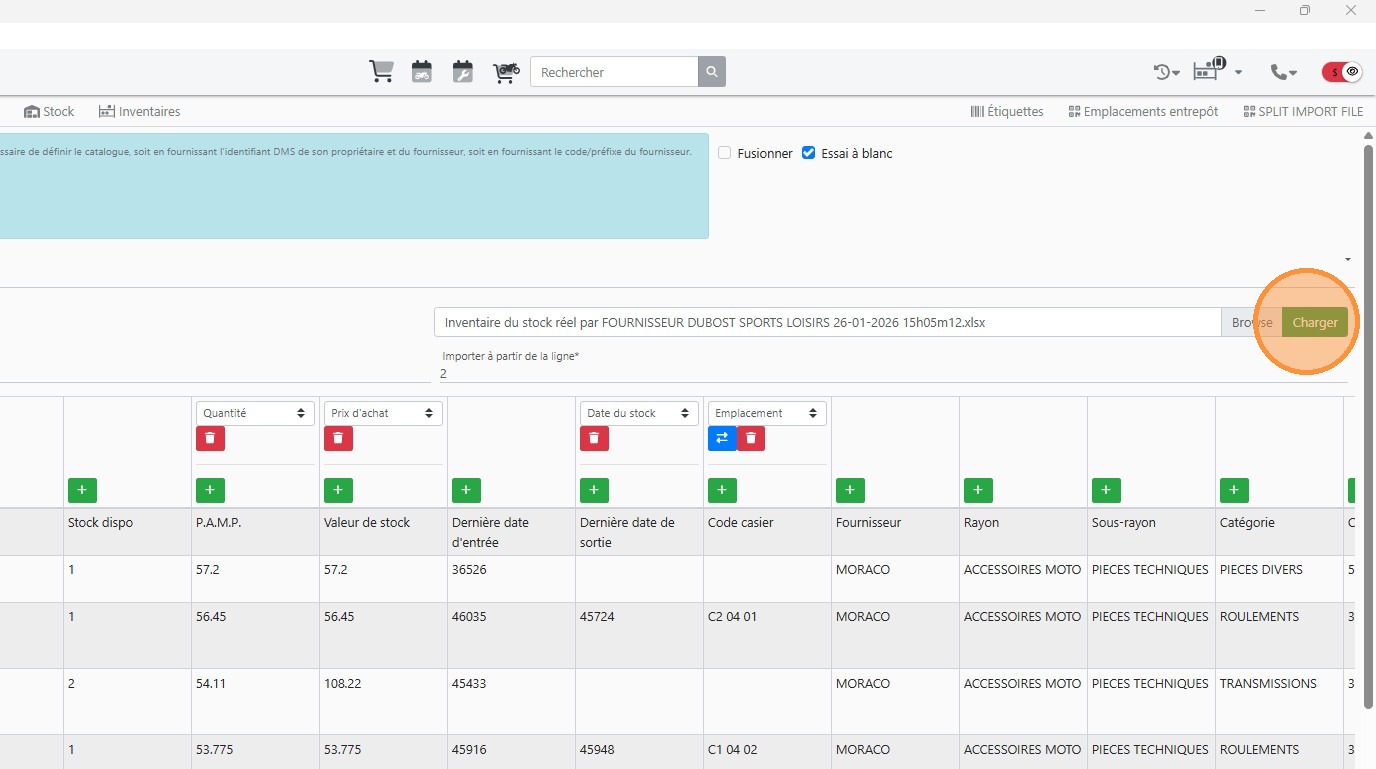Image resolution: width=1376 pixels, height=769 pixels.
Task: Check the Fusionner checkbox
Action: (x=725, y=154)
